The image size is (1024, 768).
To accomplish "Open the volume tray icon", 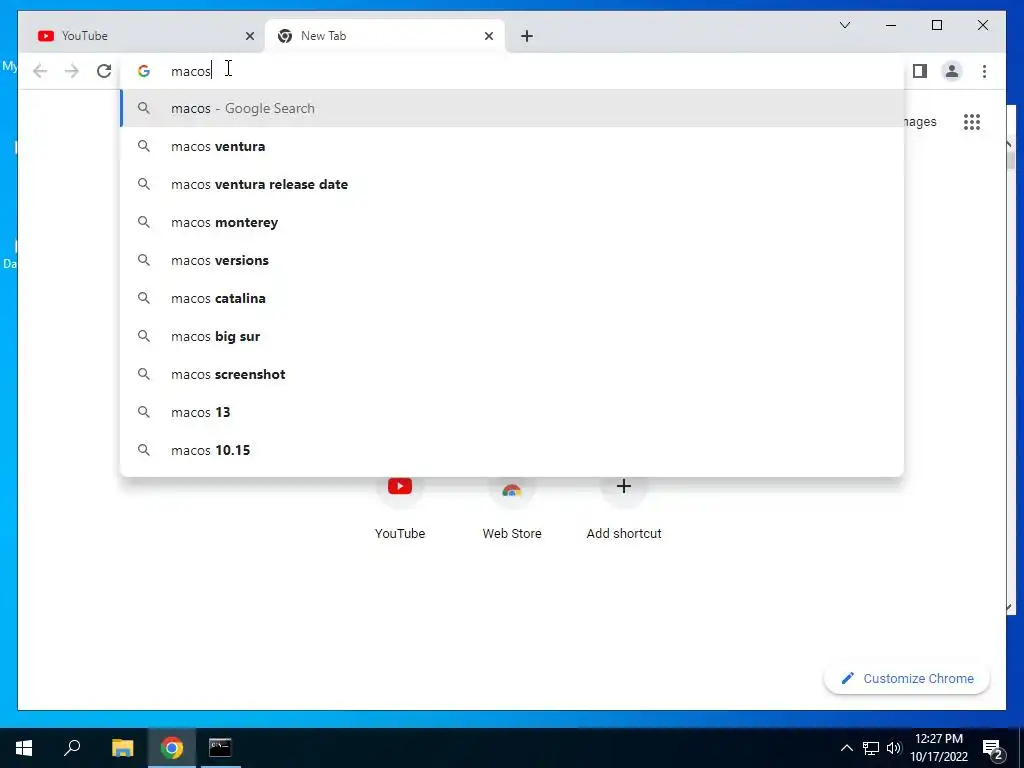I will click(x=894, y=748).
